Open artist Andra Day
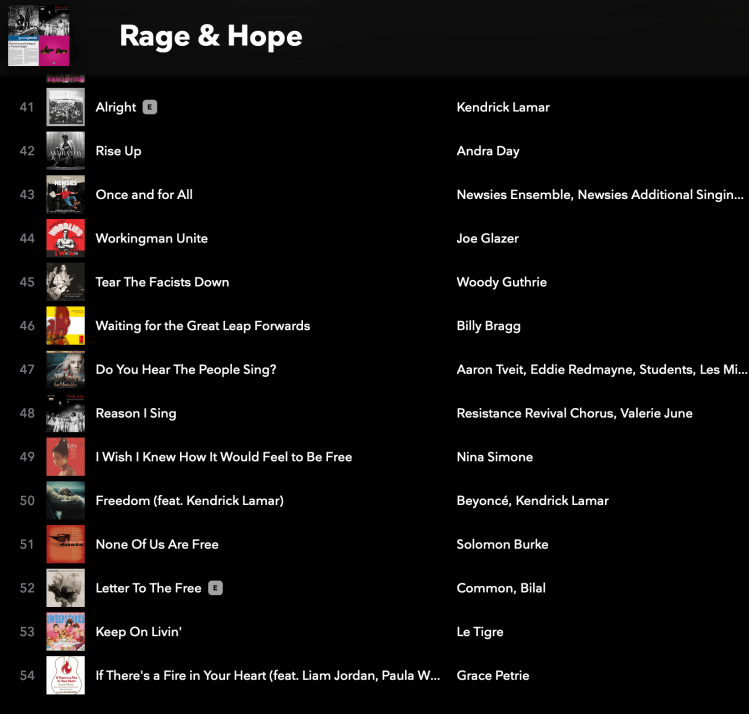The image size is (749, 714). 488,151
